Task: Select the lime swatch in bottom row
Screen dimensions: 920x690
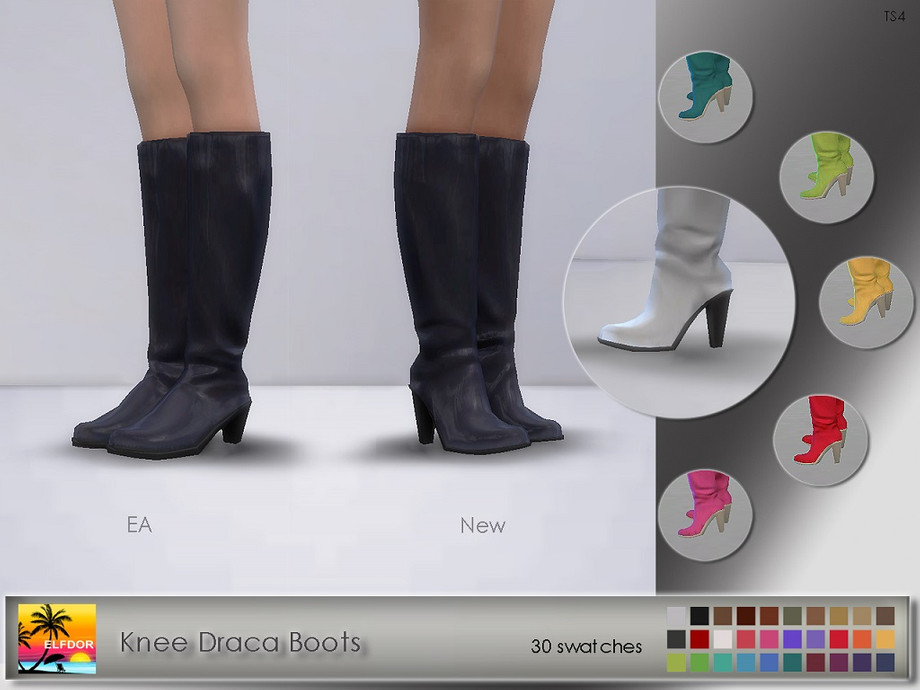Action: tap(677, 662)
